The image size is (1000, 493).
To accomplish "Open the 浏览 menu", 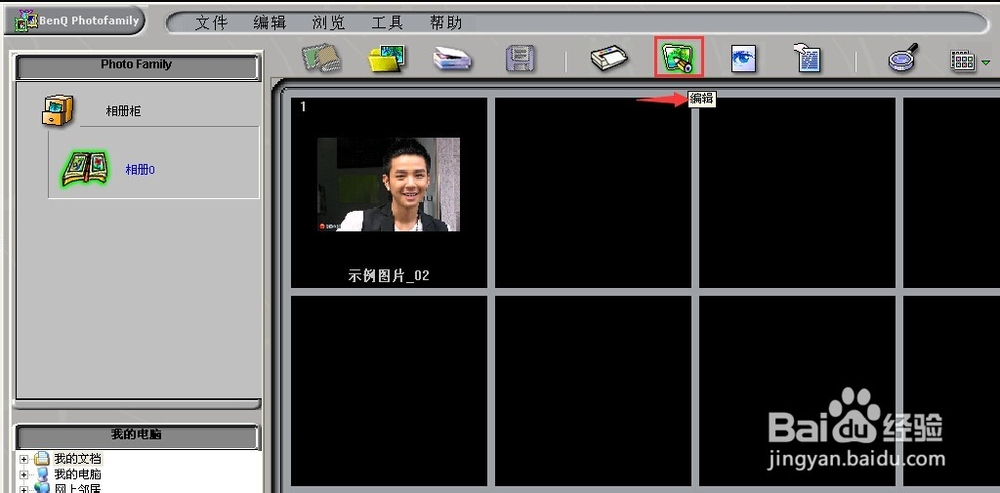I will click(328, 23).
